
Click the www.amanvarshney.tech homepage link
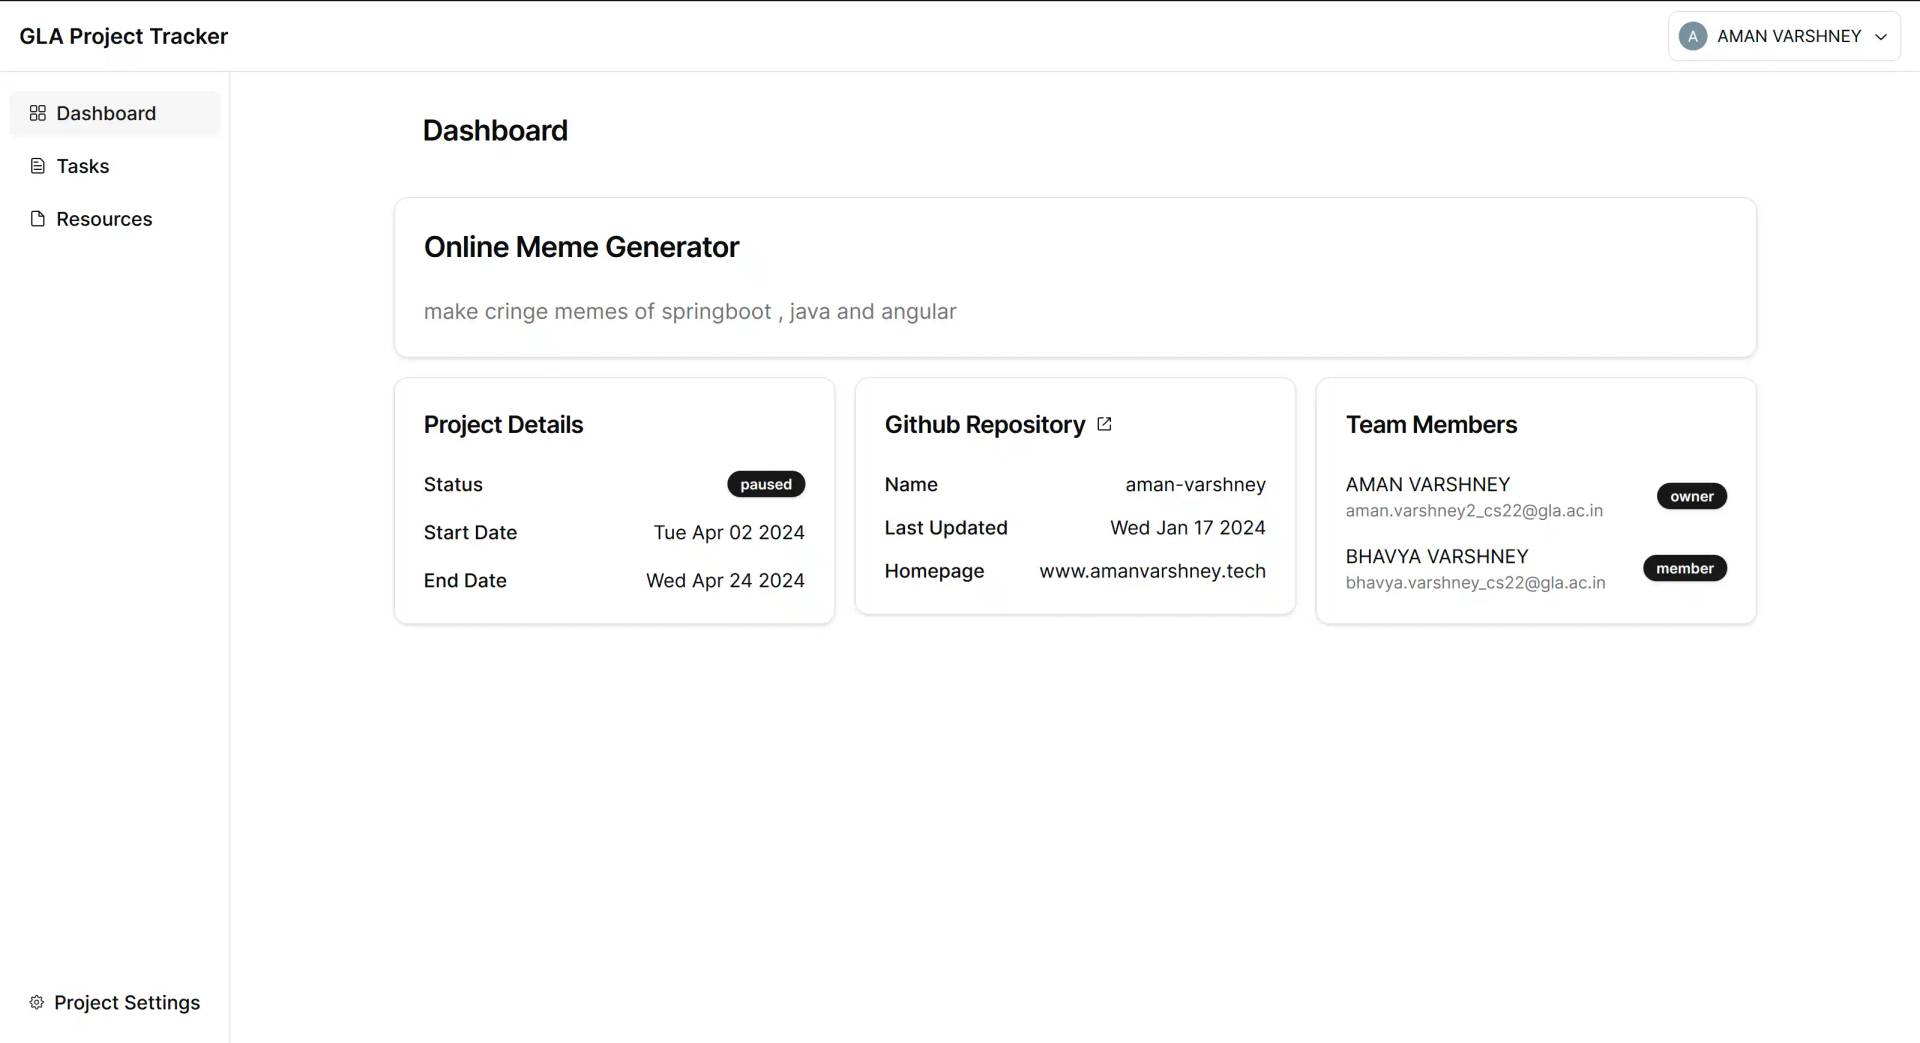point(1152,571)
